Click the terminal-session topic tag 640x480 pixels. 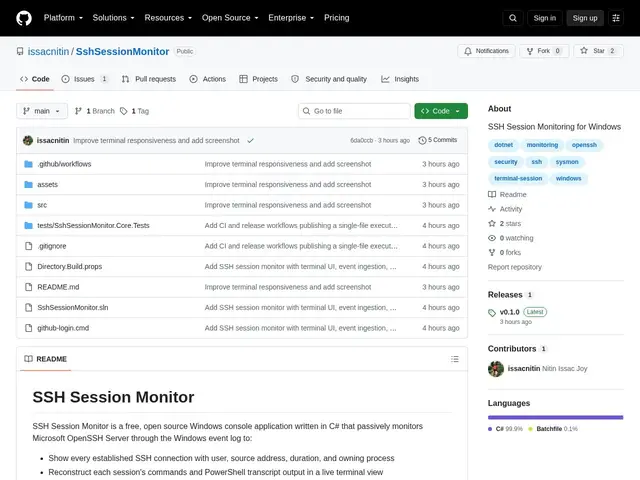[518, 178]
